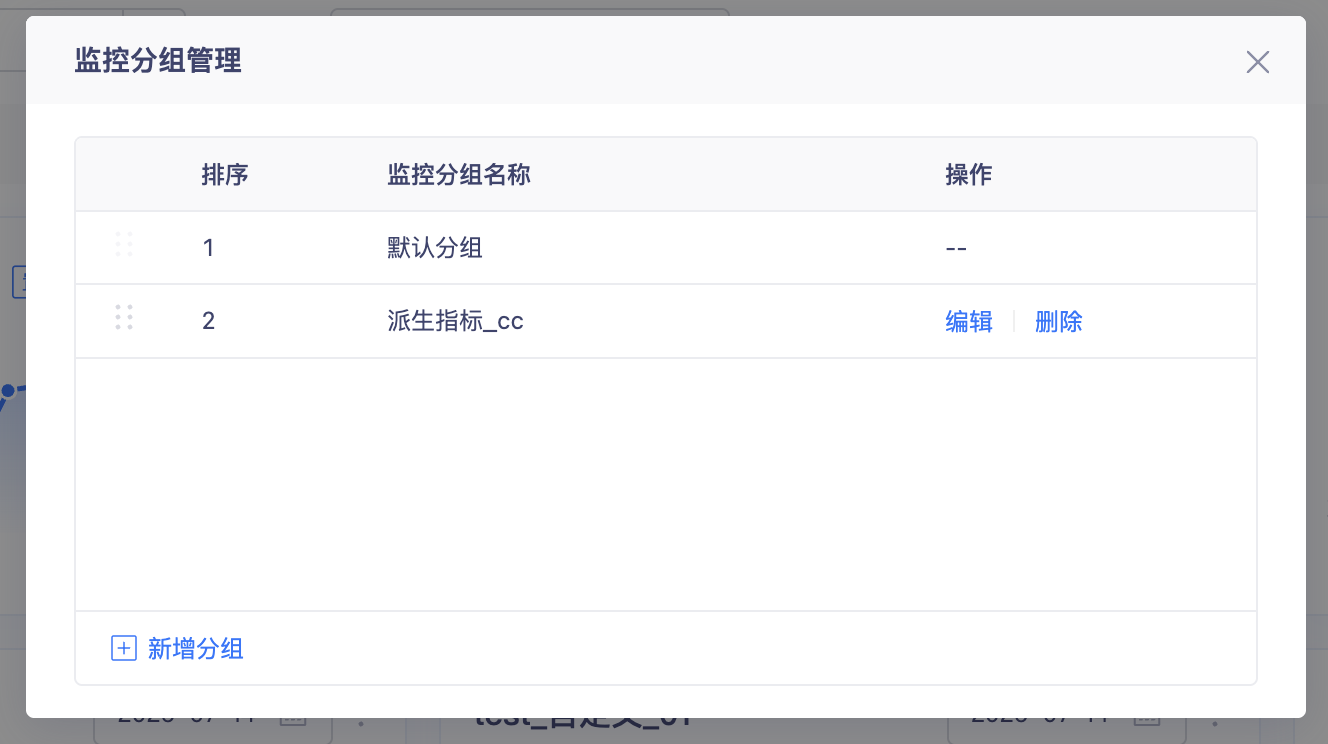The height and width of the screenshot is (744, 1328).
Task: Click 删除 for the 派生指标_cc group
Action: coord(1059,321)
